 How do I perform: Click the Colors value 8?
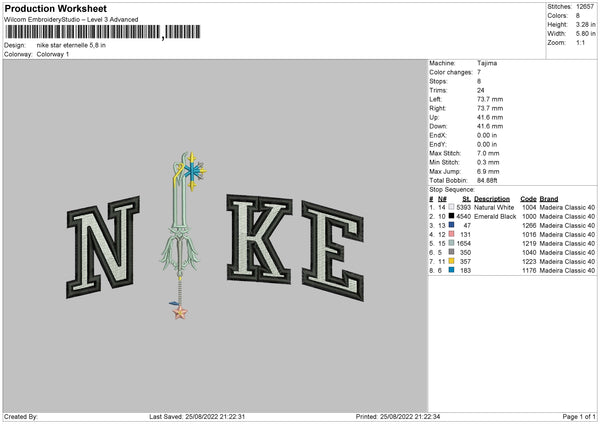coord(578,16)
